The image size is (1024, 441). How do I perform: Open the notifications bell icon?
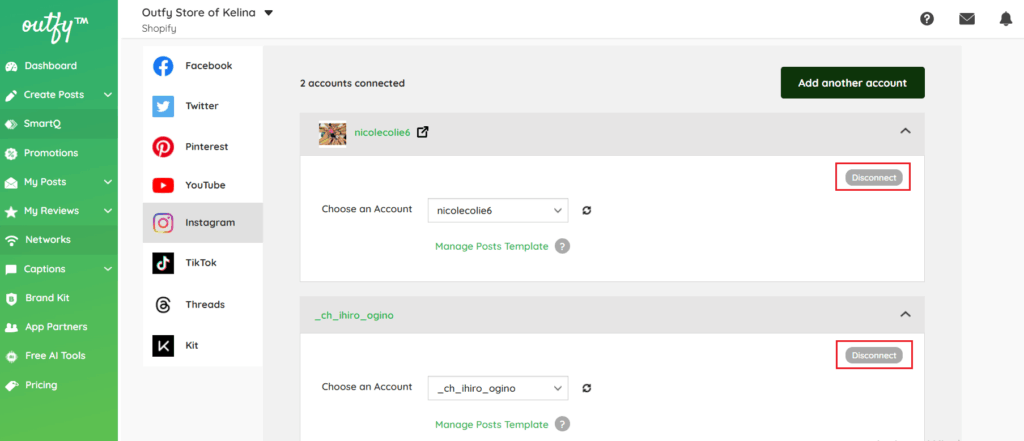click(1005, 18)
